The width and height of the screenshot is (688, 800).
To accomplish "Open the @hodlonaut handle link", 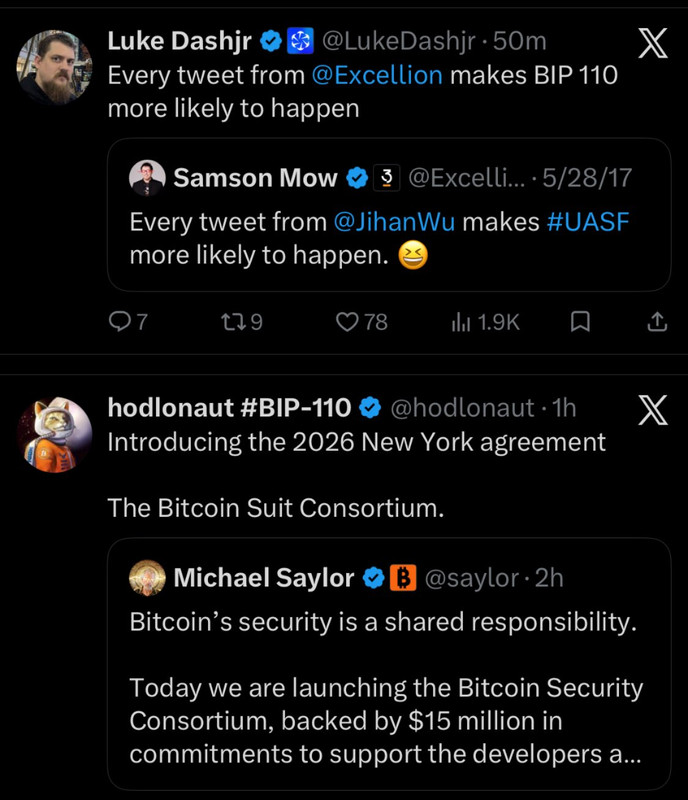I will [x=462, y=408].
